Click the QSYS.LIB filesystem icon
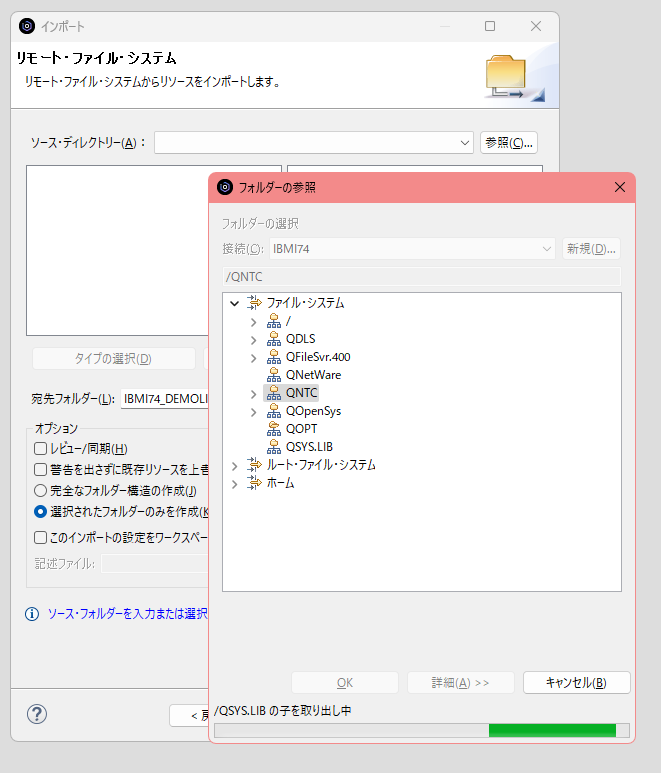The width and height of the screenshot is (661, 773). (x=274, y=447)
